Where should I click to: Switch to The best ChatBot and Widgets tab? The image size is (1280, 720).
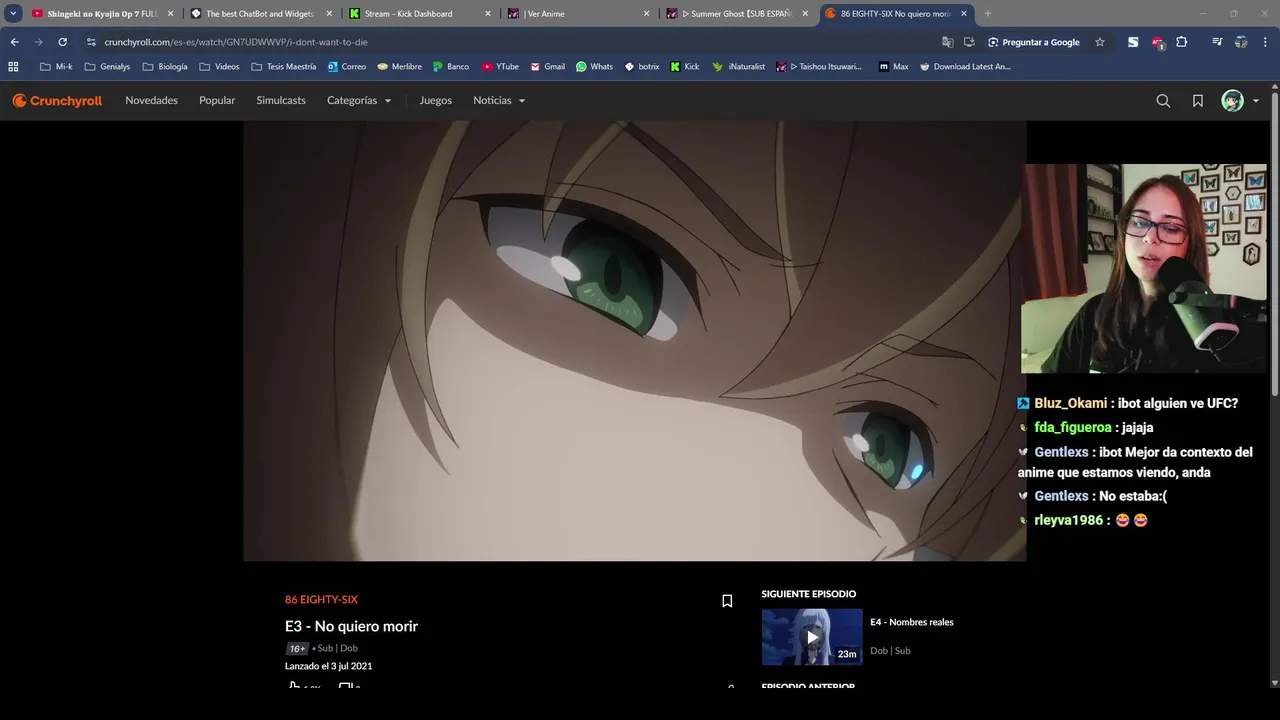click(x=260, y=14)
